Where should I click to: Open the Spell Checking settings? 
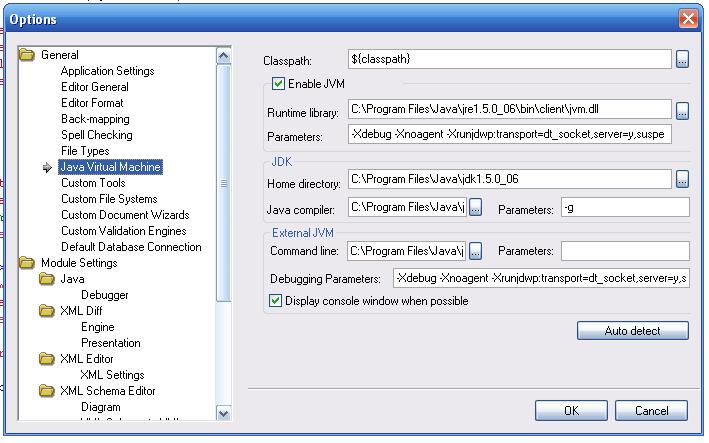[x=96, y=135]
